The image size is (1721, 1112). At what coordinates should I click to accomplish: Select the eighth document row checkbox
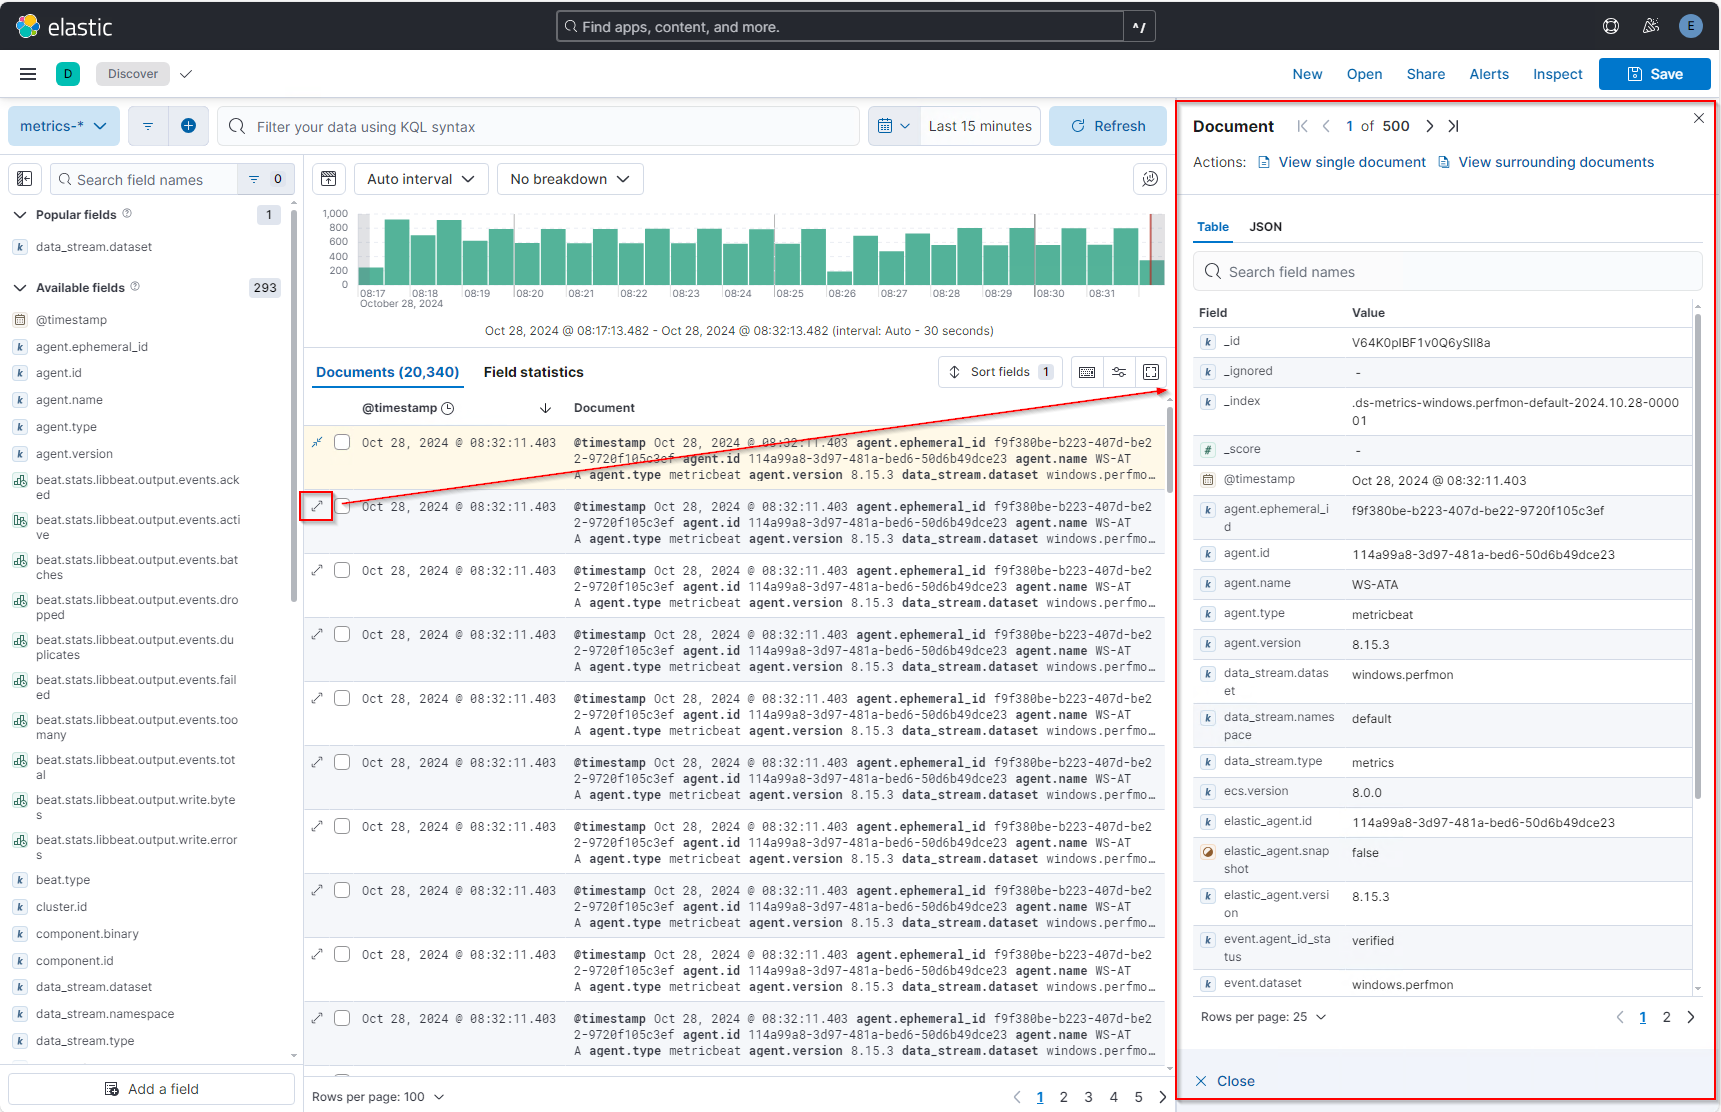(x=342, y=890)
